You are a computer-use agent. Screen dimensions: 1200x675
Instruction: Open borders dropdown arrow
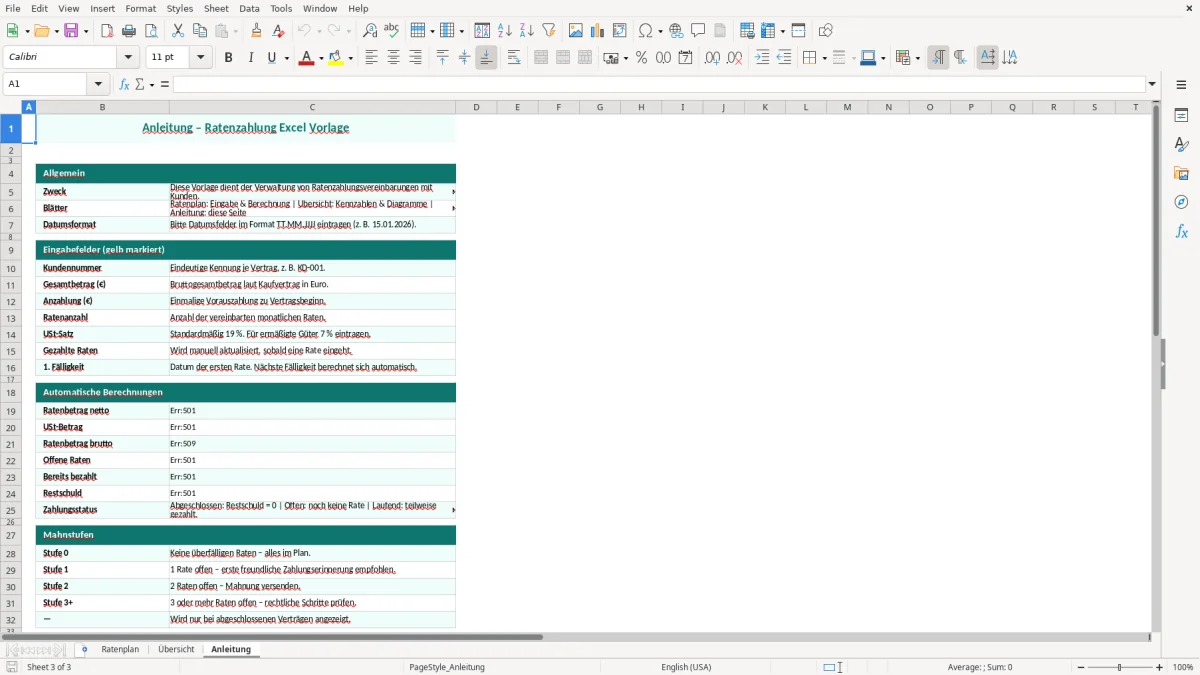[823, 58]
